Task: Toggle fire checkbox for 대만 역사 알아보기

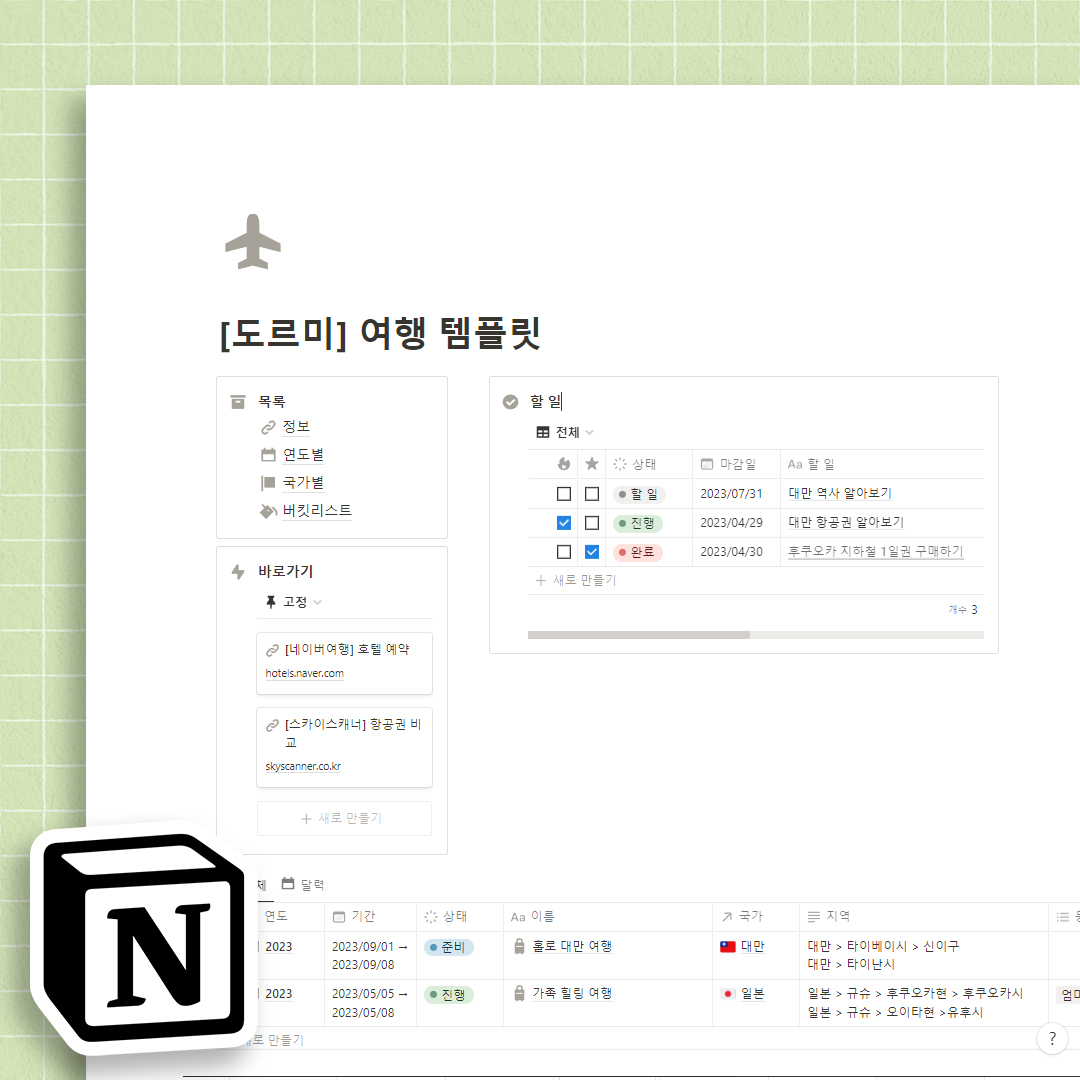Action: point(563,494)
